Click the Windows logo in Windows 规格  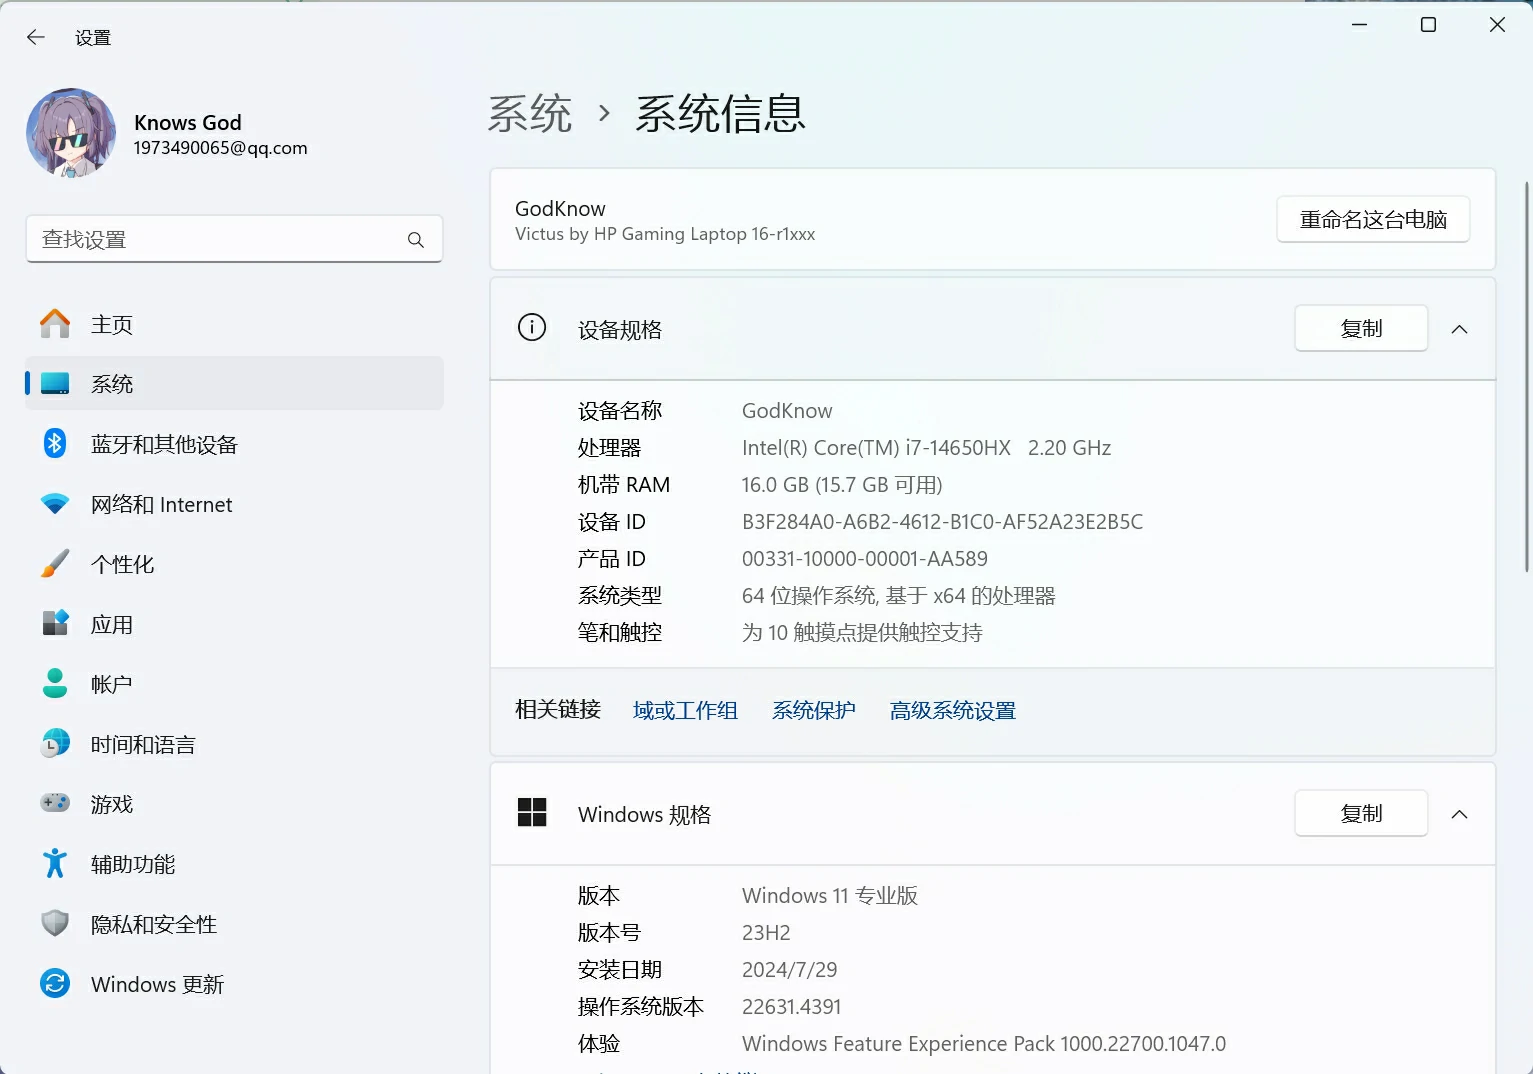pyautogui.click(x=532, y=812)
